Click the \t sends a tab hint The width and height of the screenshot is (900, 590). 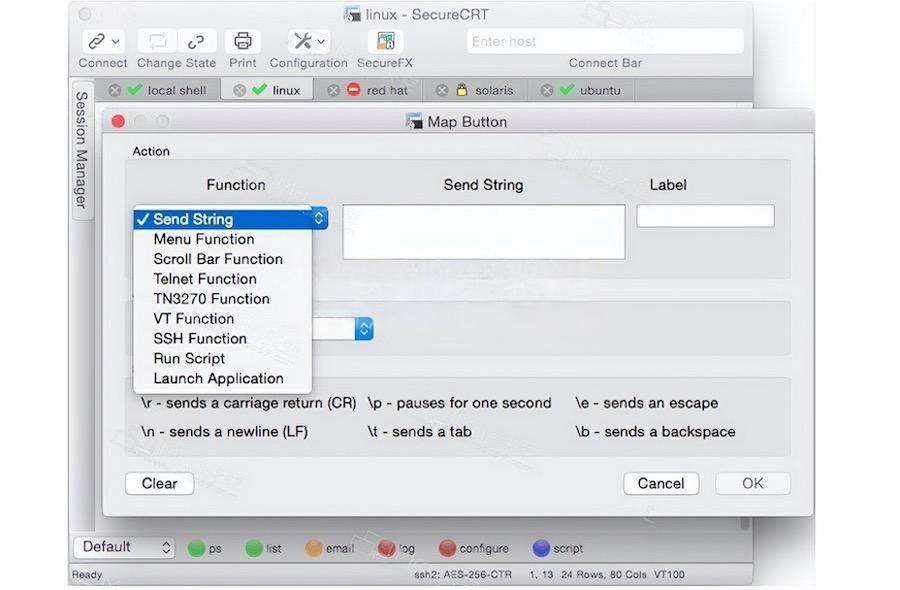tap(420, 432)
